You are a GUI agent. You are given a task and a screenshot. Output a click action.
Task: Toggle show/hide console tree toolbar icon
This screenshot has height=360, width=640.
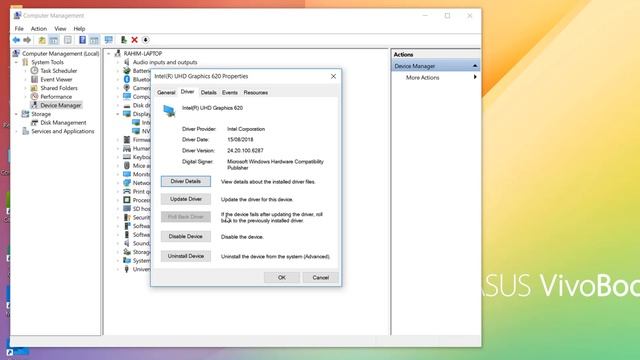tap(53, 40)
